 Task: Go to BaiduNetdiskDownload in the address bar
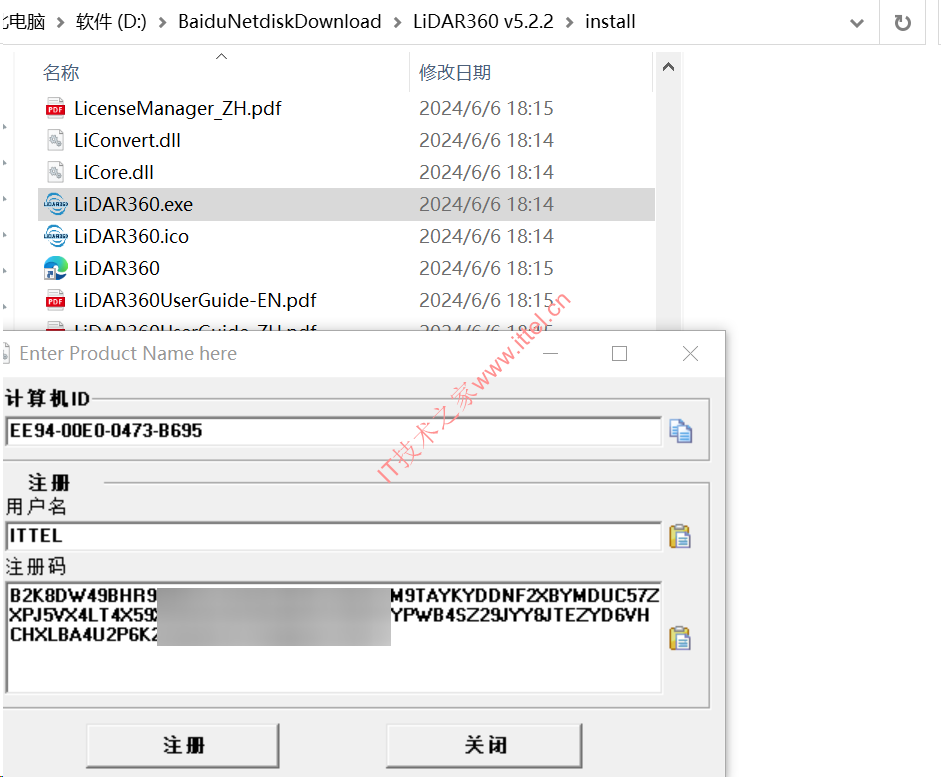click(x=280, y=22)
